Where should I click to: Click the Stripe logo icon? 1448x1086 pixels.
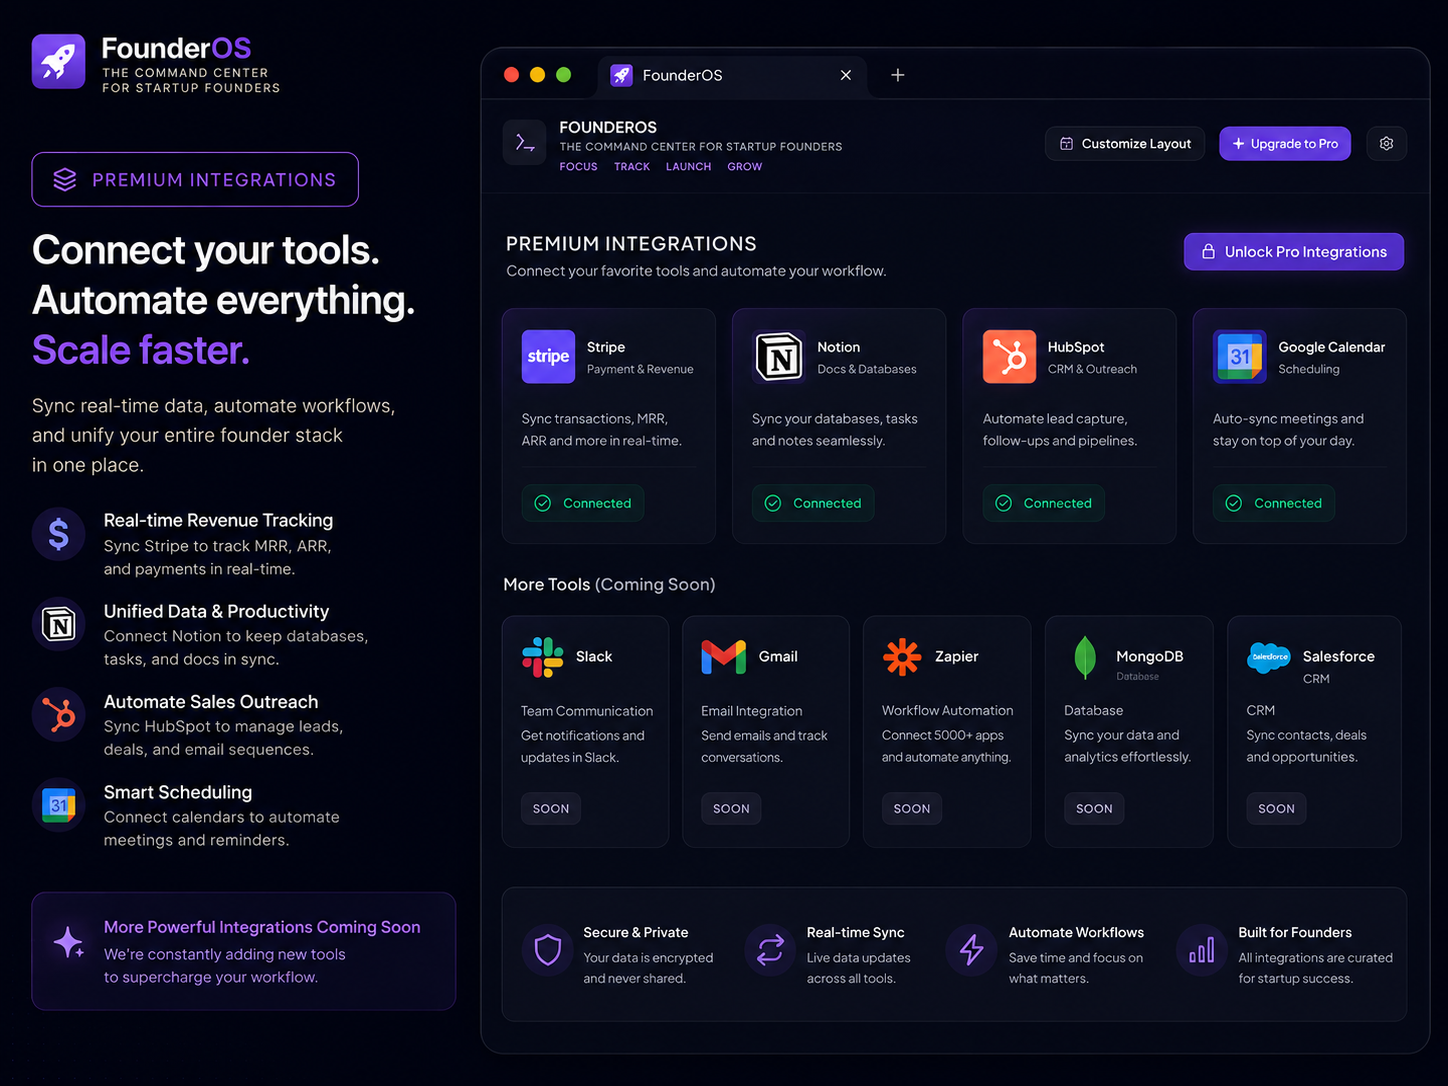coord(548,356)
